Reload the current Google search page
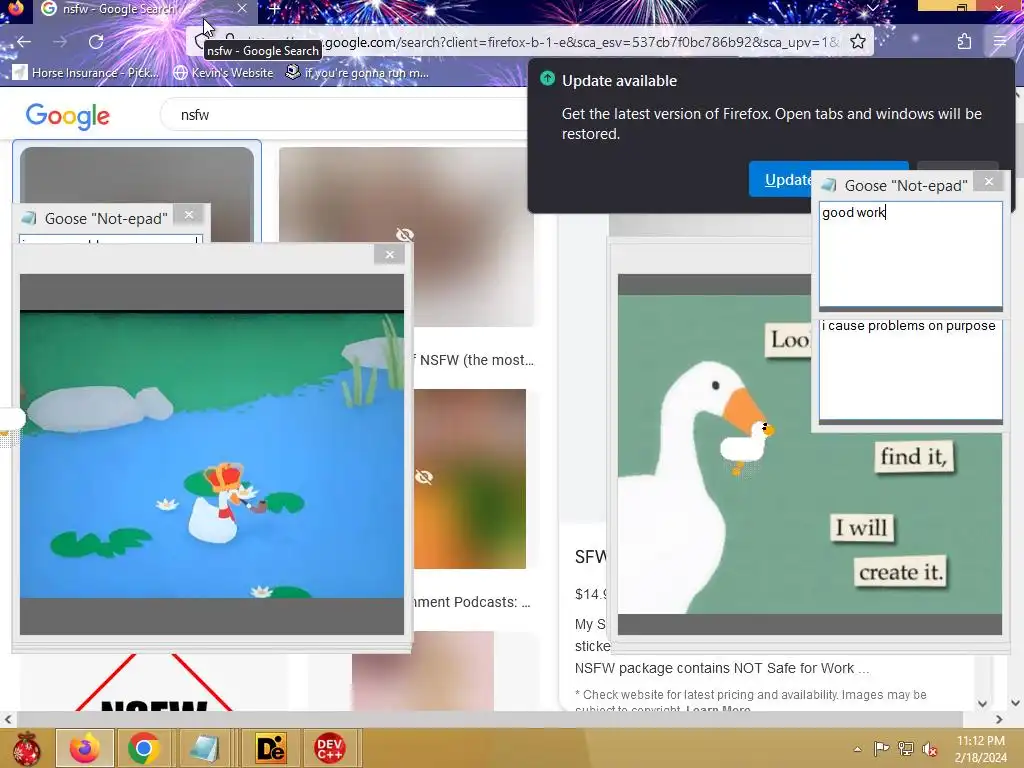Viewport: 1024px width, 768px height. [x=96, y=42]
